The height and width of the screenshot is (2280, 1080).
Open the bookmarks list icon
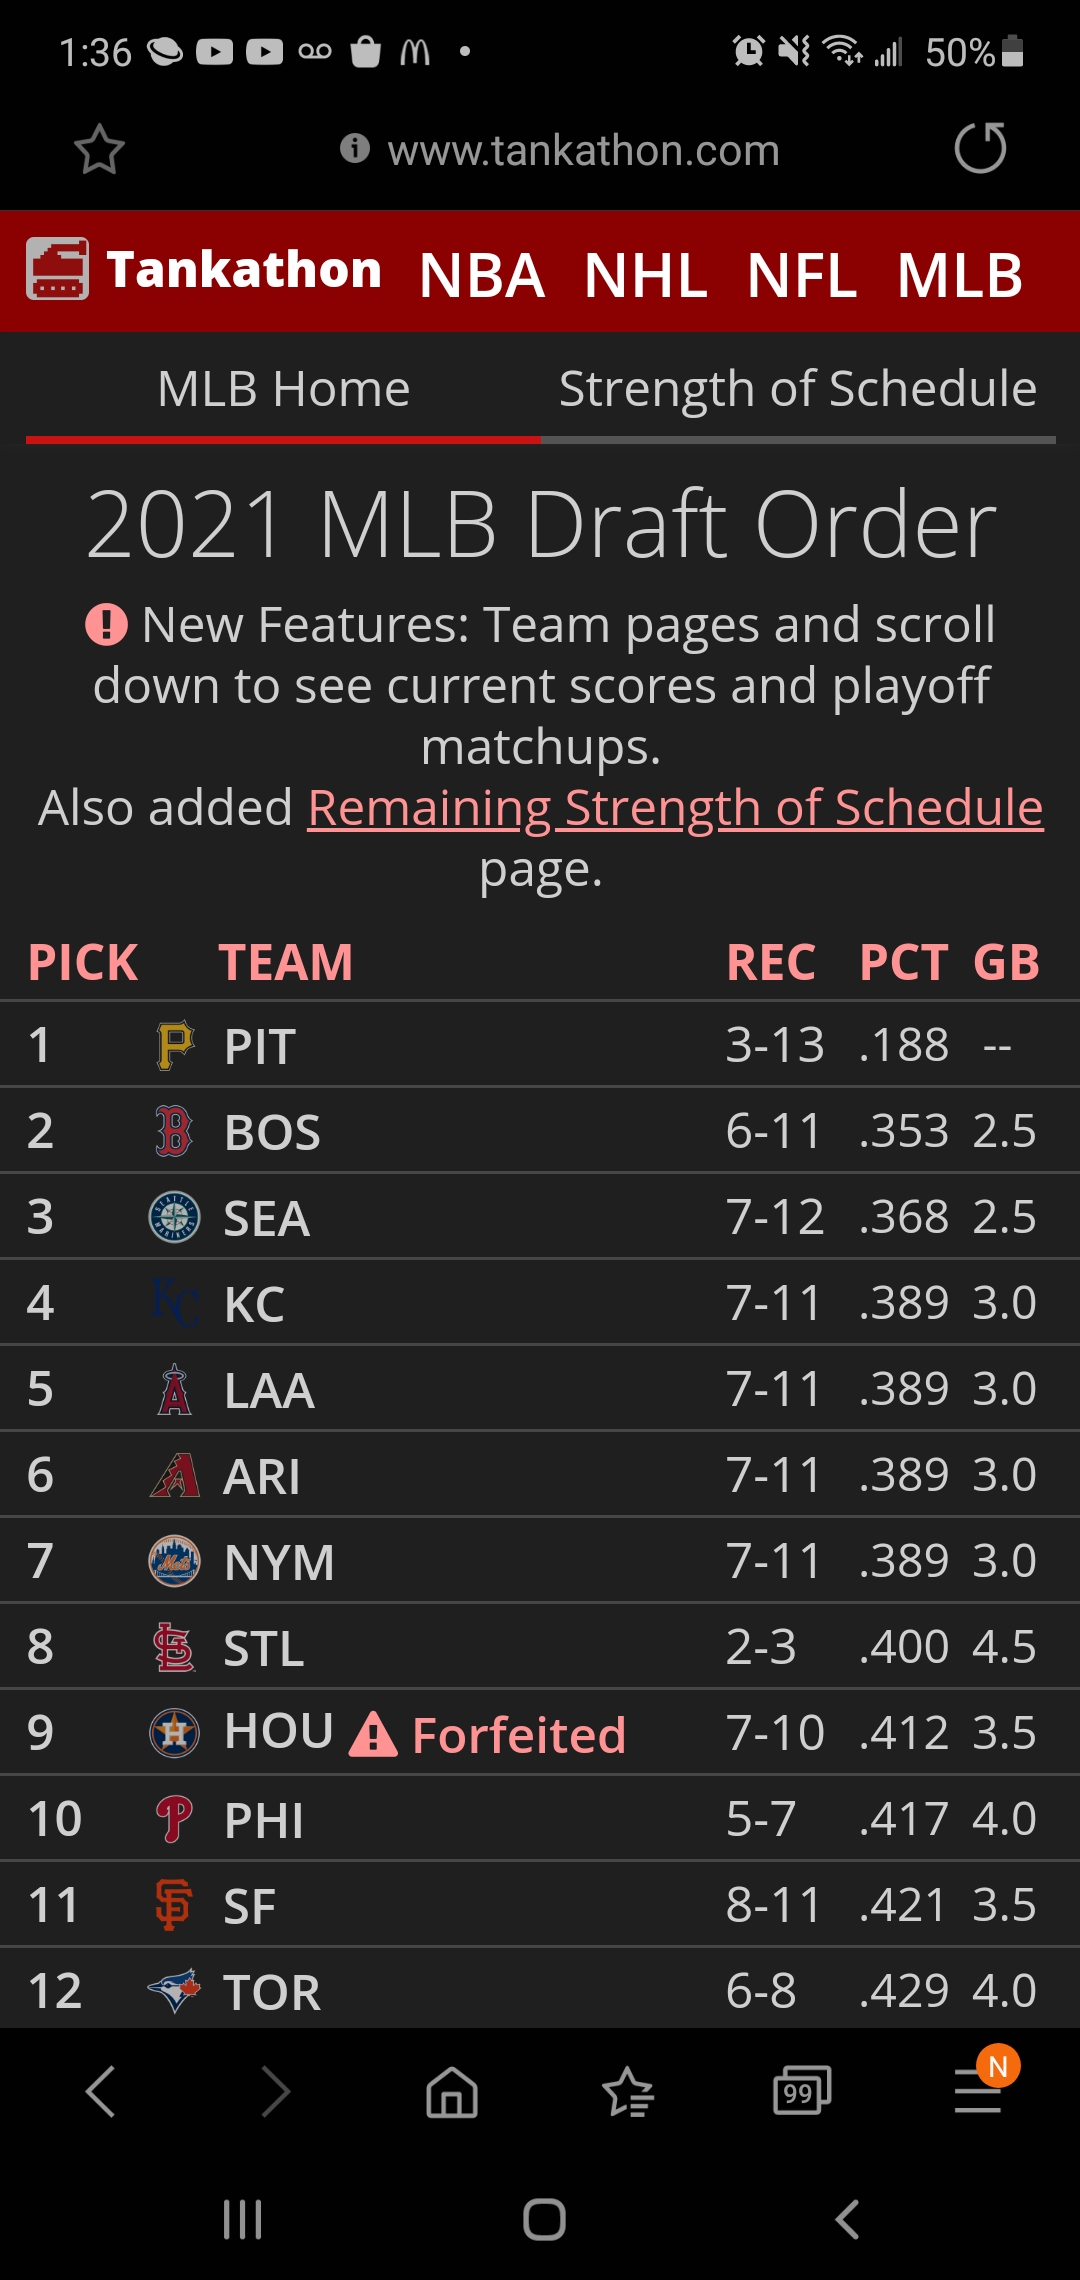coord(627,2092)
